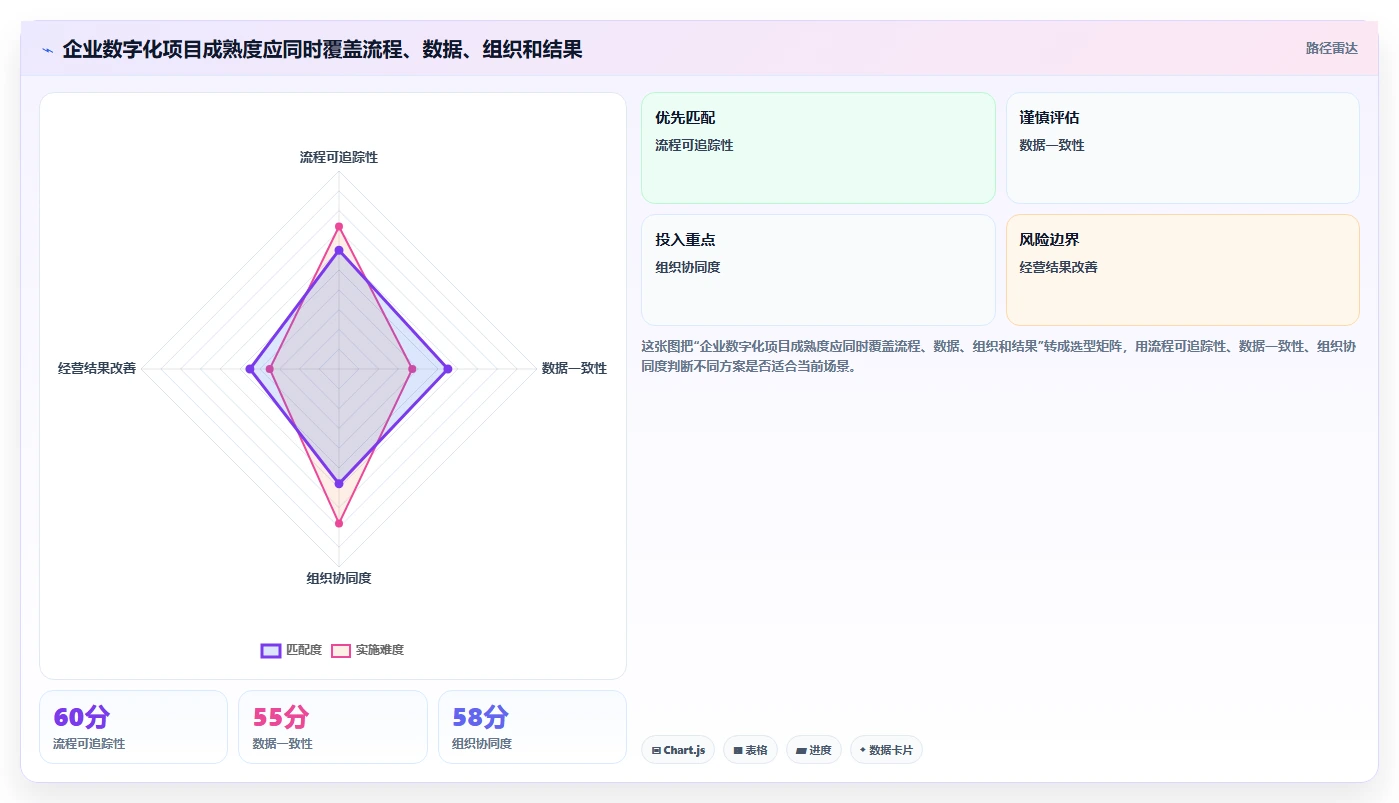This screenshot has height=803, width=1399.
Task: Open the 风险边界 card
Action: click(x=1182, y=270)
